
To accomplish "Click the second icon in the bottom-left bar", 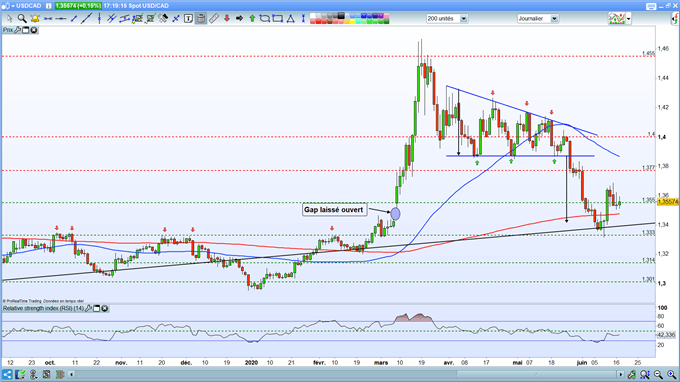I will tap(20, 374).
